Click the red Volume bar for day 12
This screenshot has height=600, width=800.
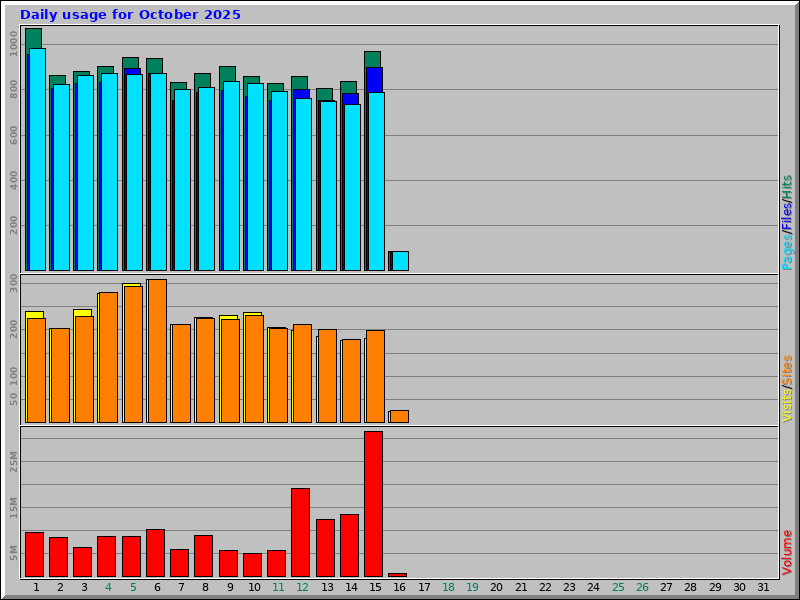click(300, 532)
